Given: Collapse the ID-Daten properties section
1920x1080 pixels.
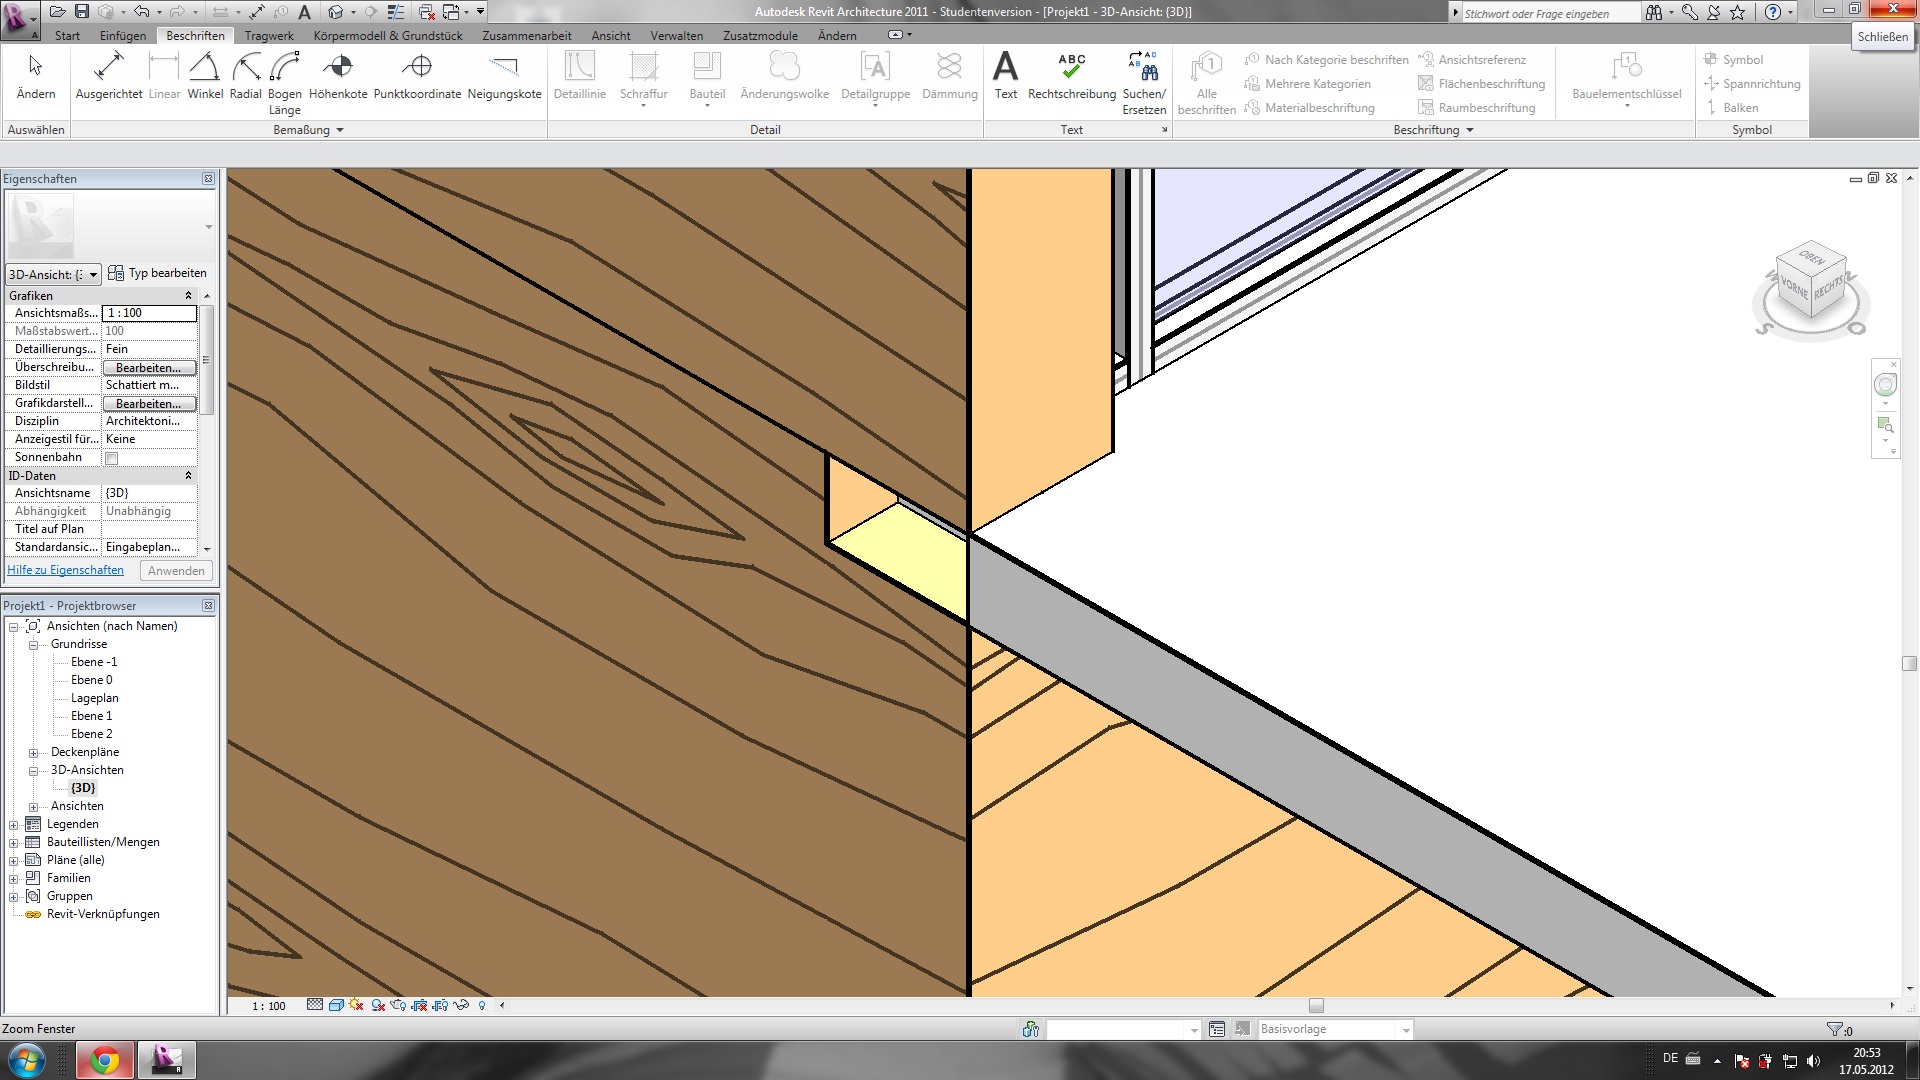Looking at the screenshot, I should 188,475.
